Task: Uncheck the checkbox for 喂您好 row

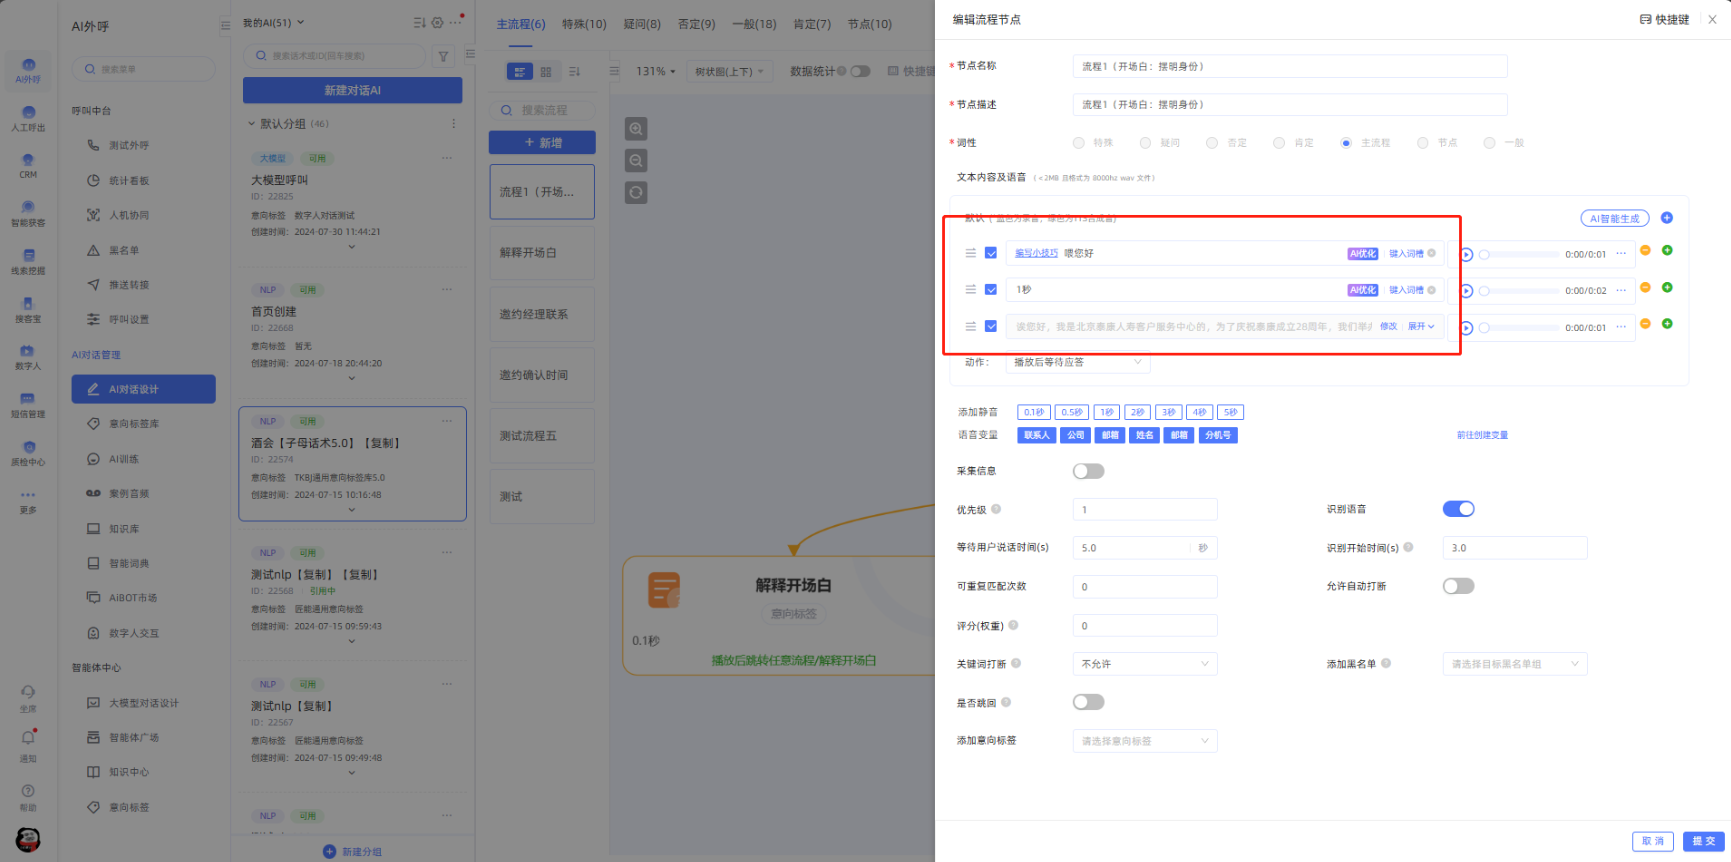Action: (991, 254)
